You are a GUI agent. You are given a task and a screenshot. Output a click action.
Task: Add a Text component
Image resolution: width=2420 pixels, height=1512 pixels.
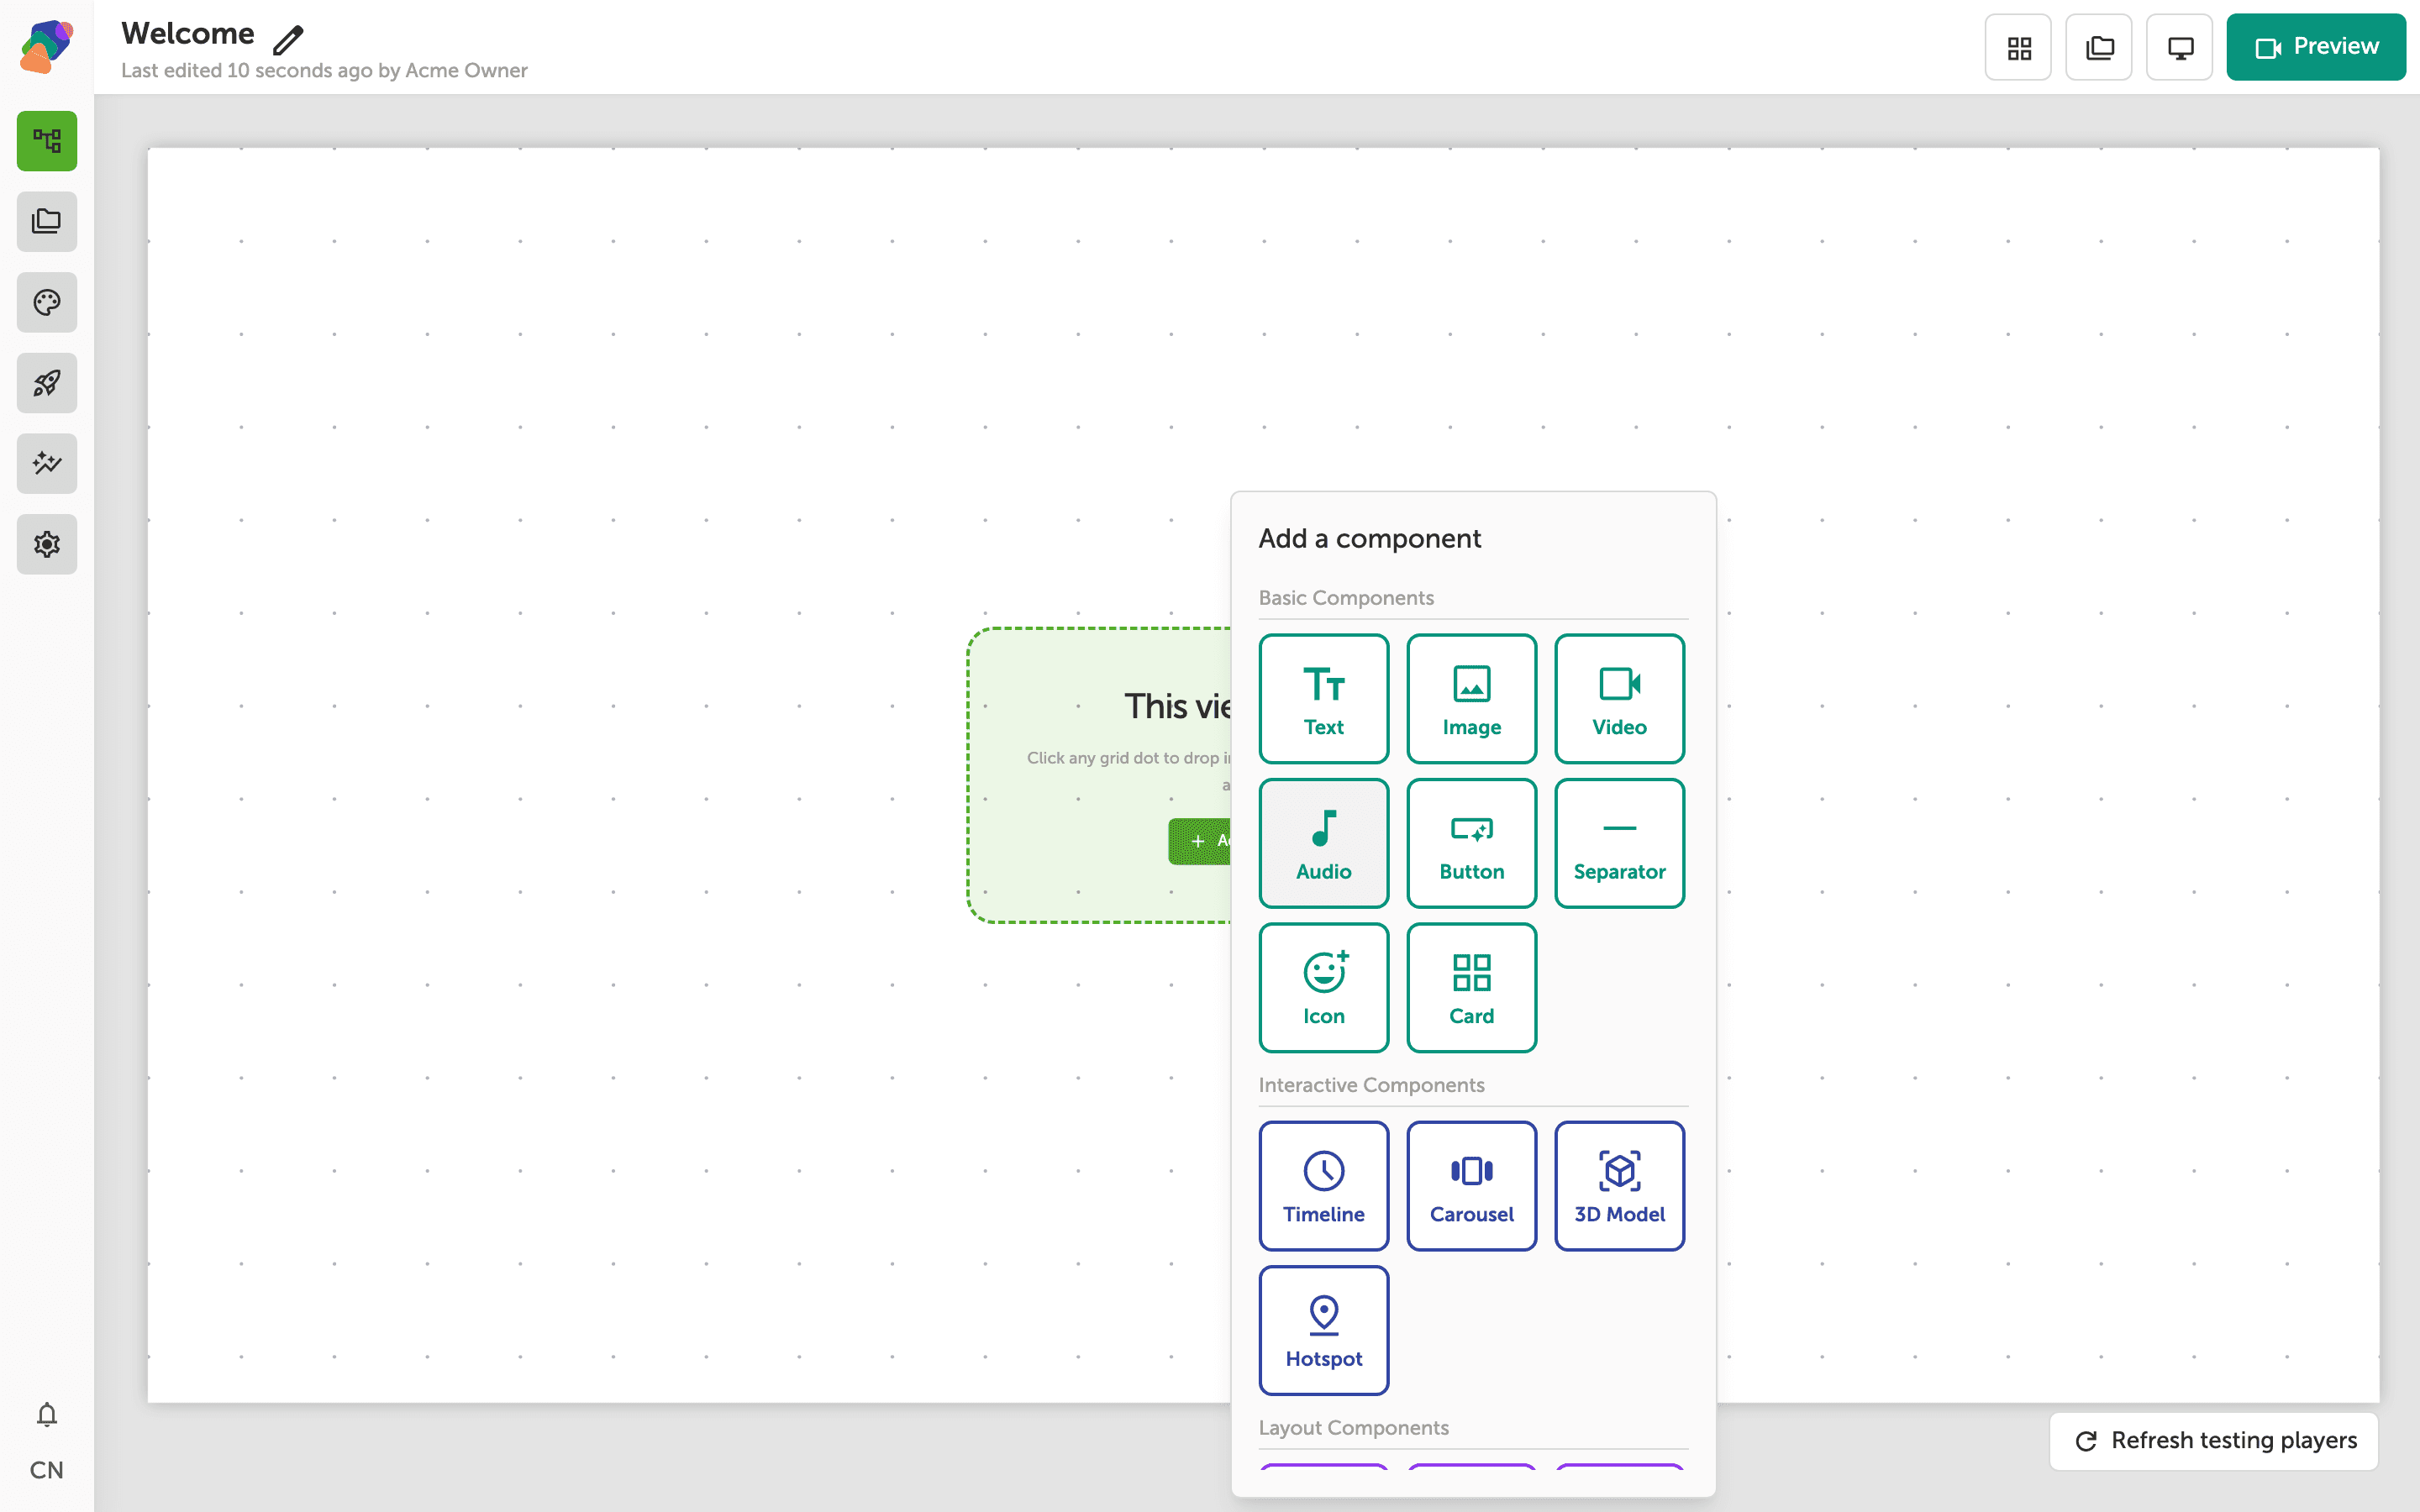pyautogui.click(x=1323, y=699)
